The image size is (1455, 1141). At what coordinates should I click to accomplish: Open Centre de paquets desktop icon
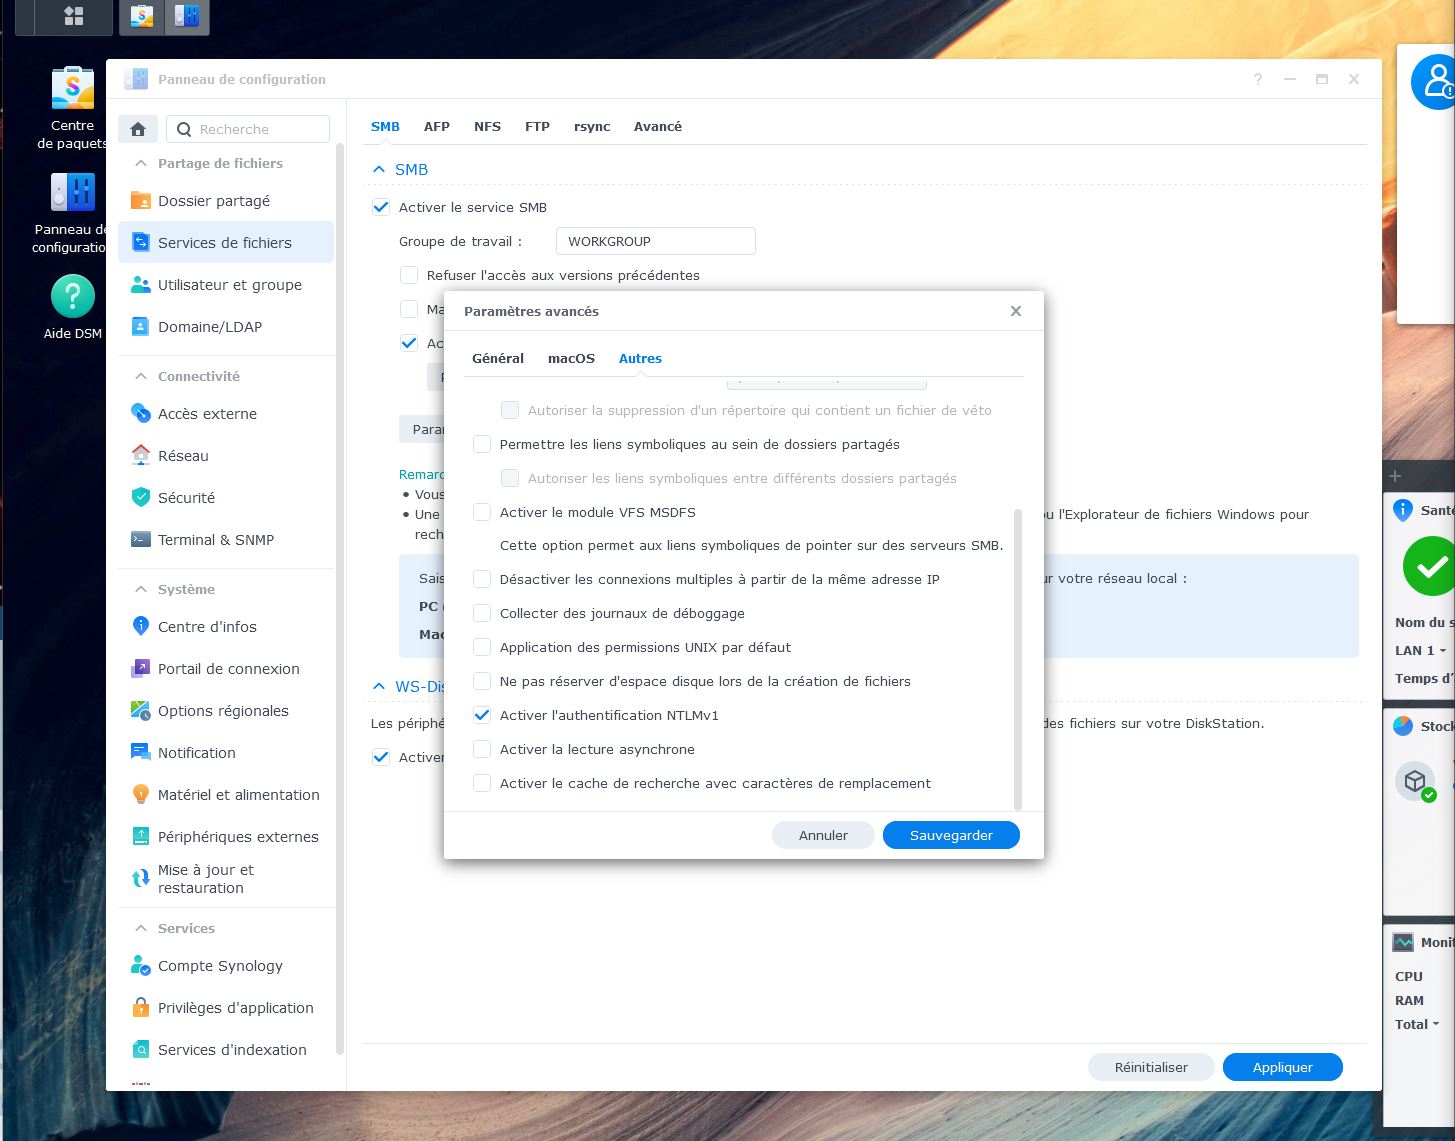pos(72,88)
